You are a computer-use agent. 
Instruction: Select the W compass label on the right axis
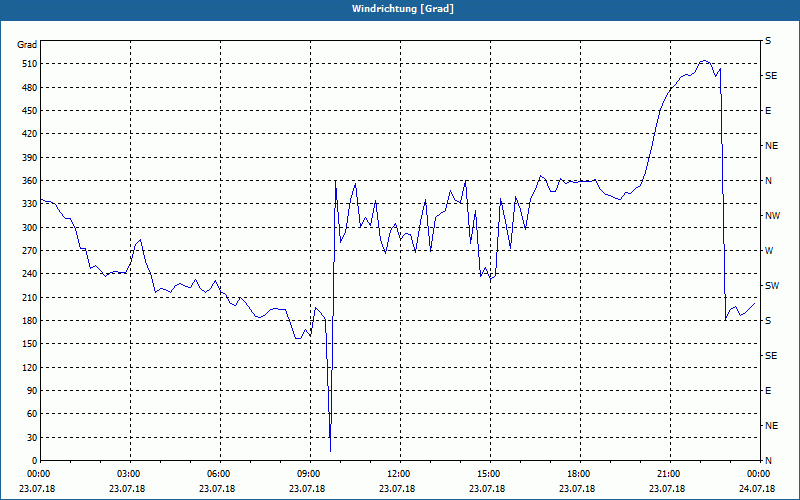(769, 251)
